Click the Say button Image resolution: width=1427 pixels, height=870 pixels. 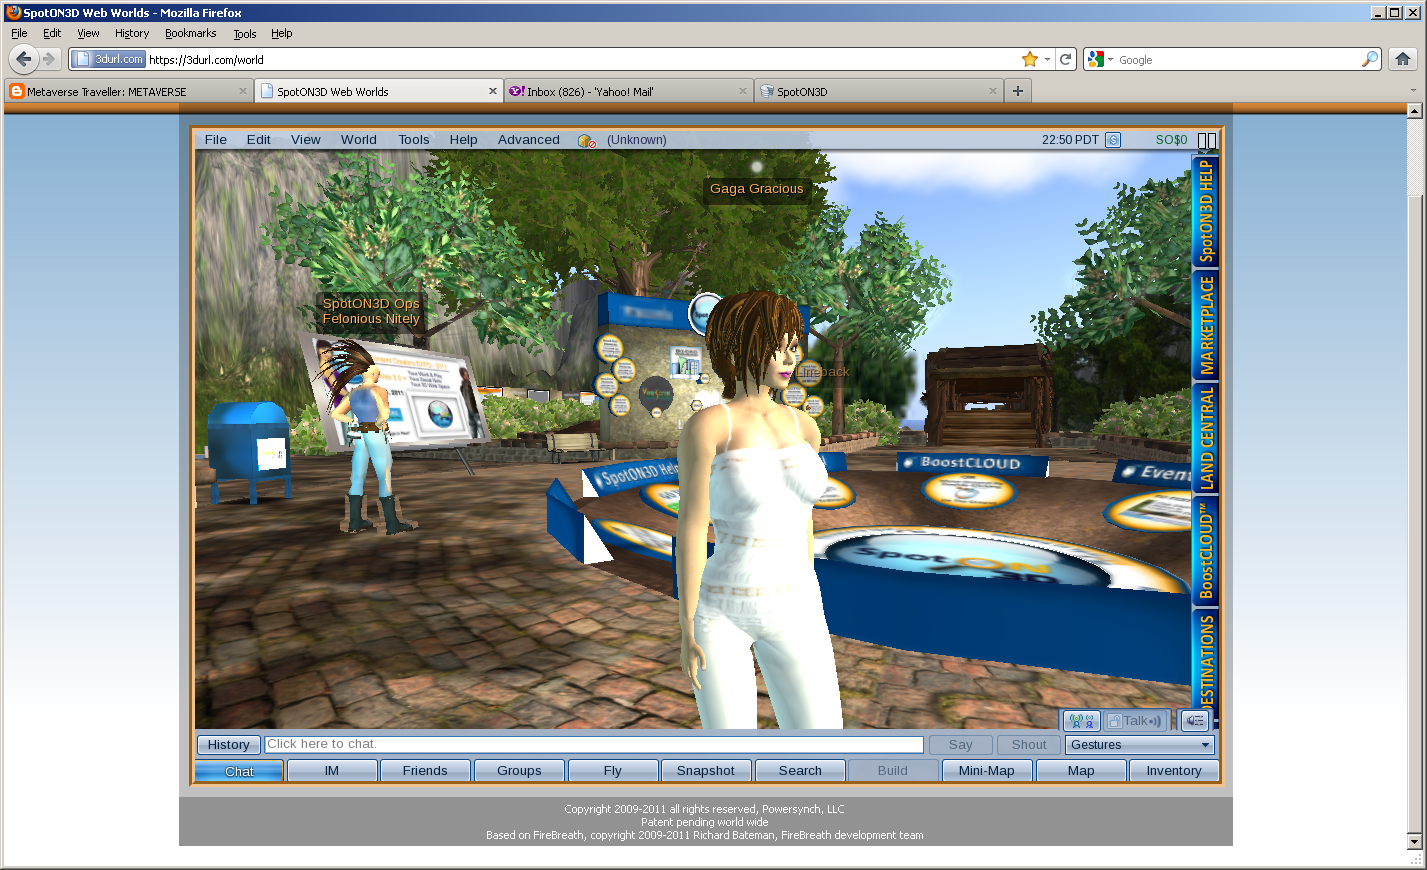click(x=961, y=745)
